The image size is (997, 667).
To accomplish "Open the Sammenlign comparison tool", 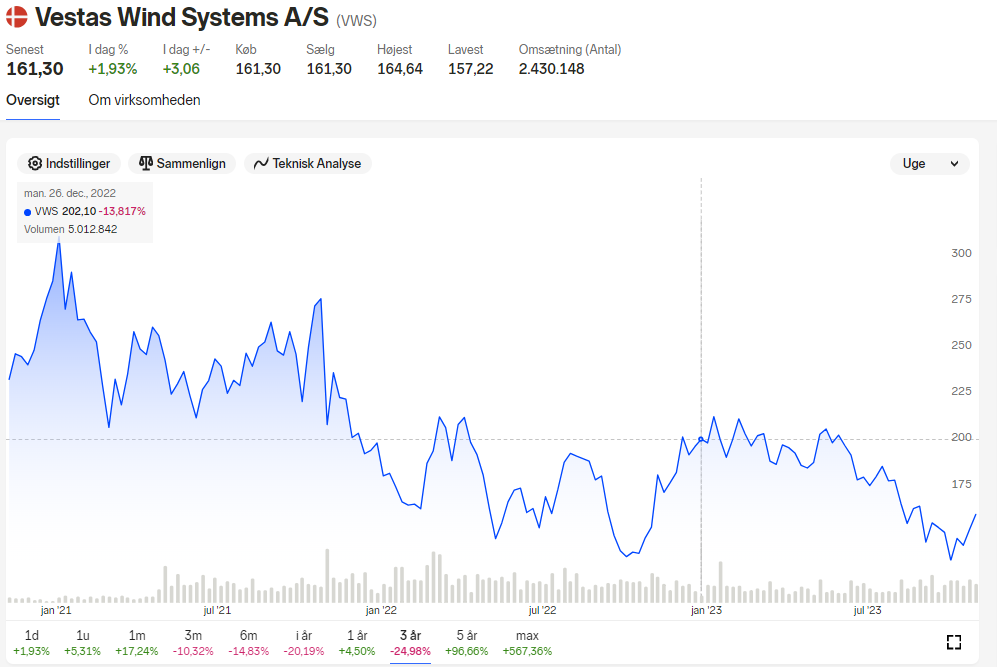I will 182,163.
